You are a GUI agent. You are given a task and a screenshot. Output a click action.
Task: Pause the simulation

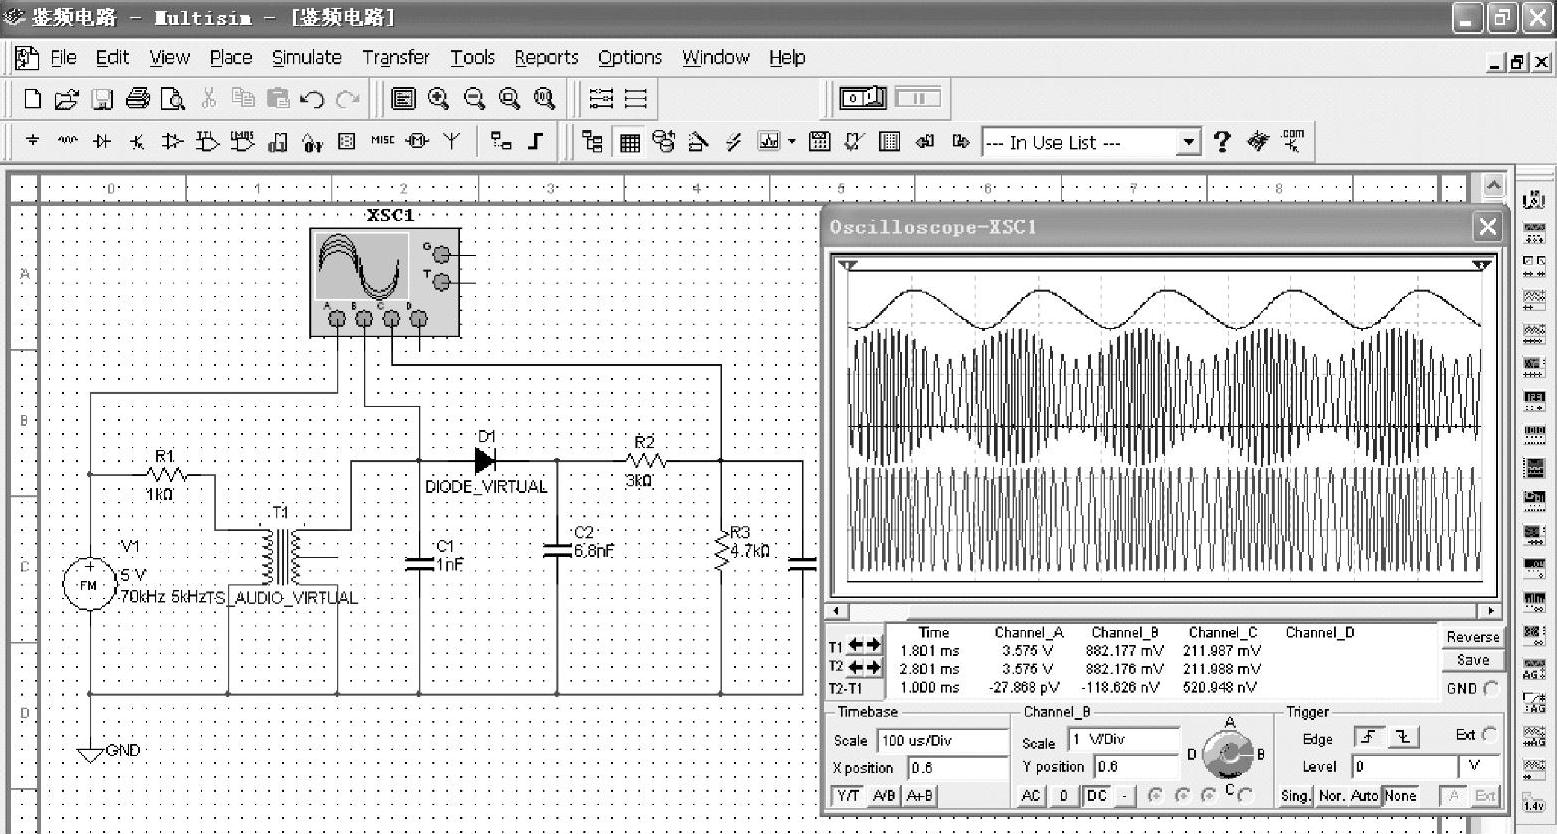pos(917,98)
